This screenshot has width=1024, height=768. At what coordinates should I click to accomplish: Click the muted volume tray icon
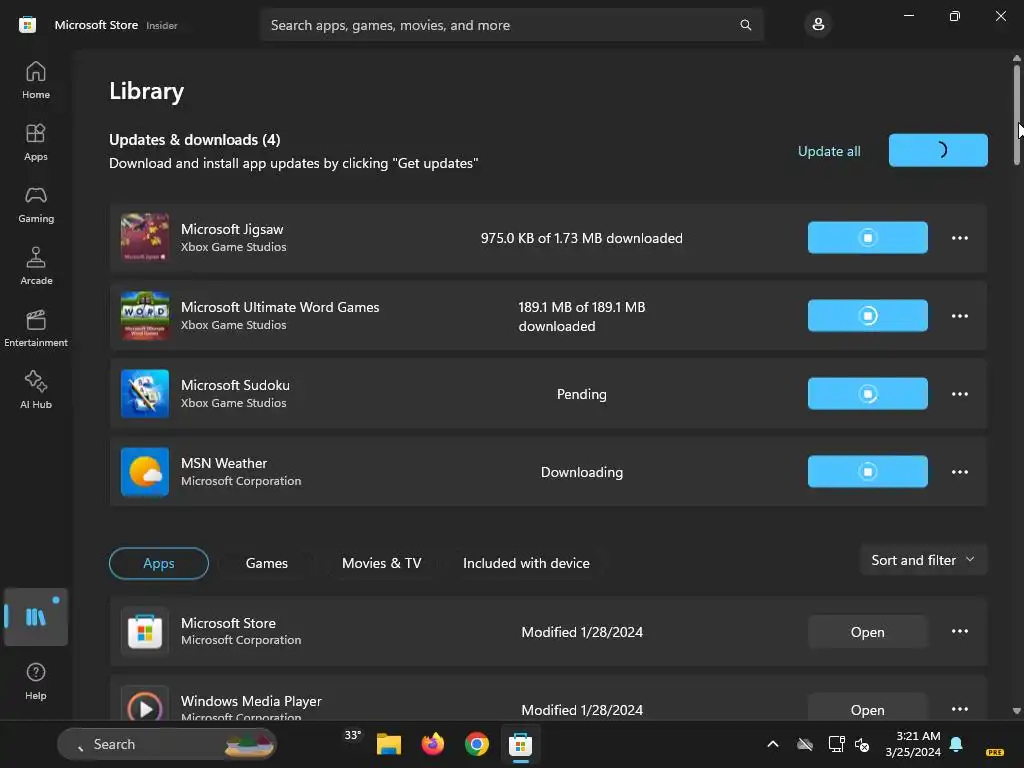pyautogui.click(x=862, y=744)
